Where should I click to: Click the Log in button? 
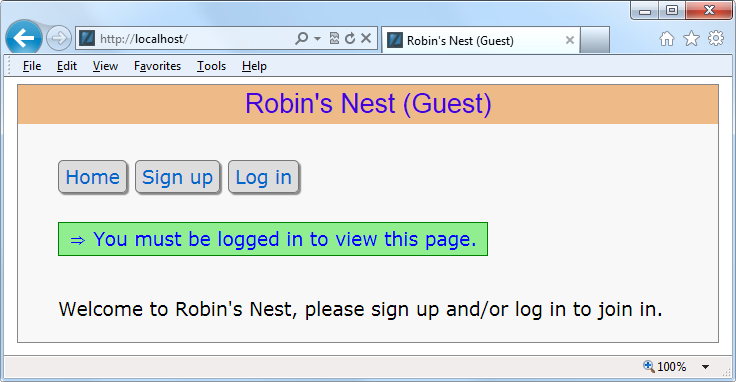(263, 177)
